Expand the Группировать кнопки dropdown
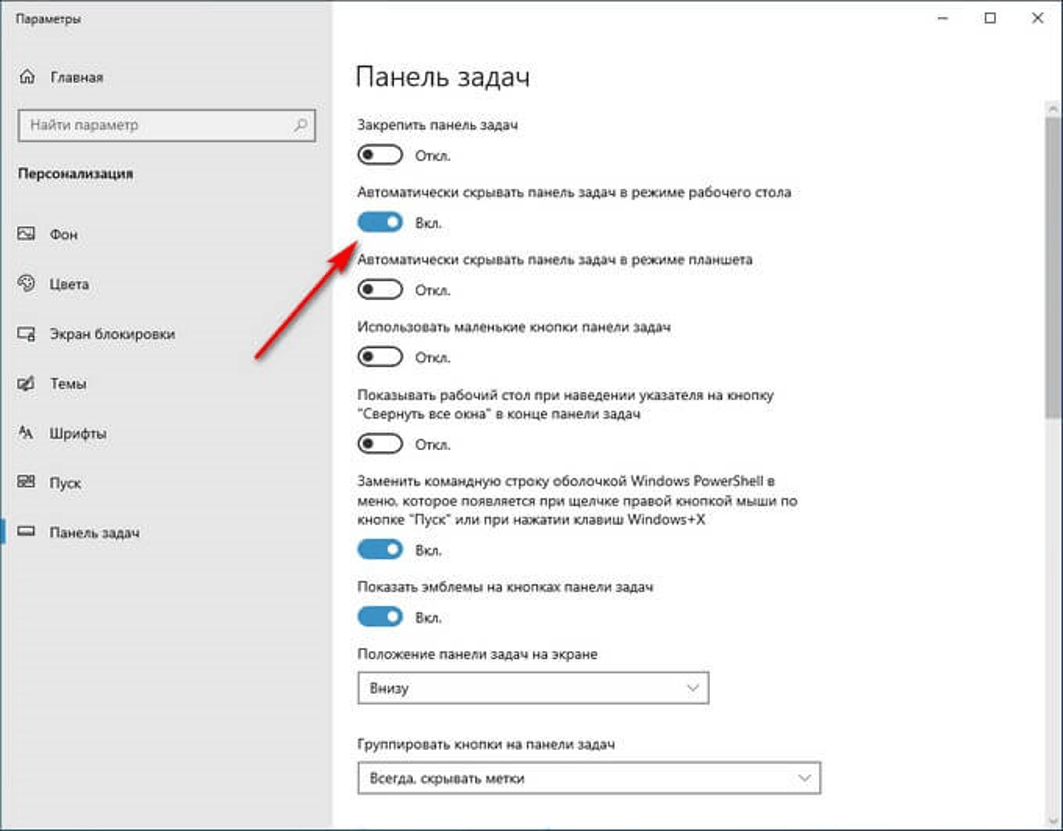The image size is (1063, 831). click(588, 778)
